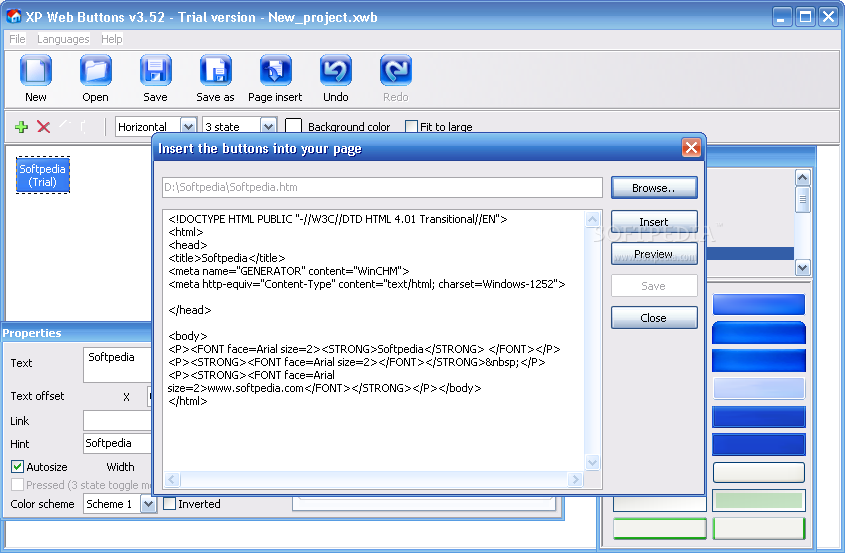The image size is (845, 553).
Task: Click the Hint field containing Softpedia
Action: [117, 443]
